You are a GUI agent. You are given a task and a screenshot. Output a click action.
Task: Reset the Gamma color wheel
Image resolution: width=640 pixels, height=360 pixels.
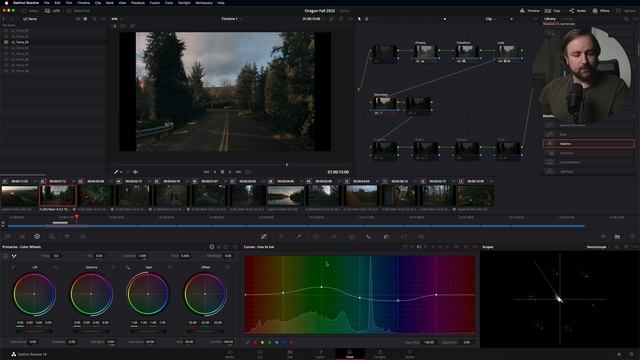click(113, 267)
